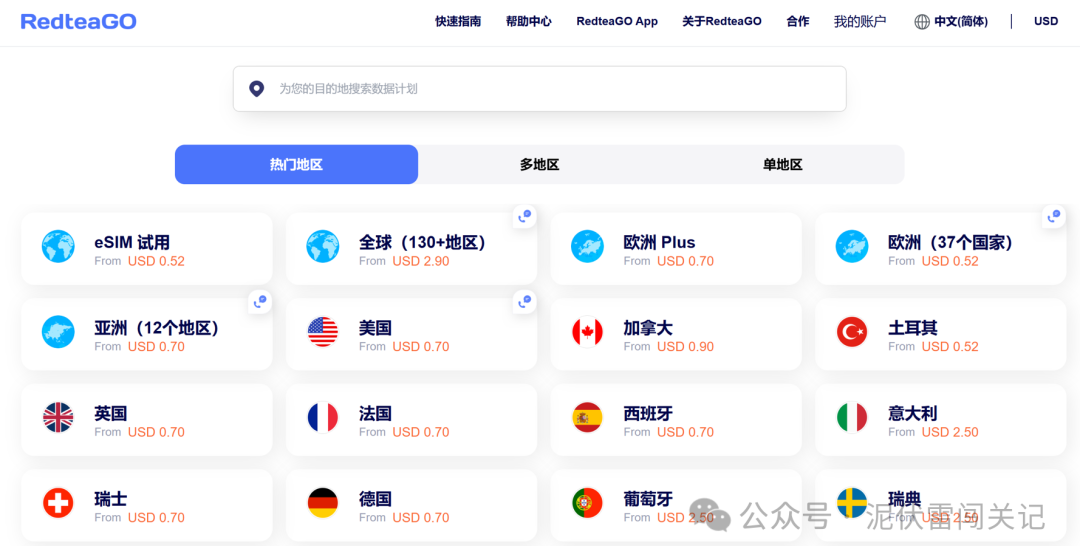
Task: Click the eSIM 试用 globe icon
Action: (x=59, y=246)
